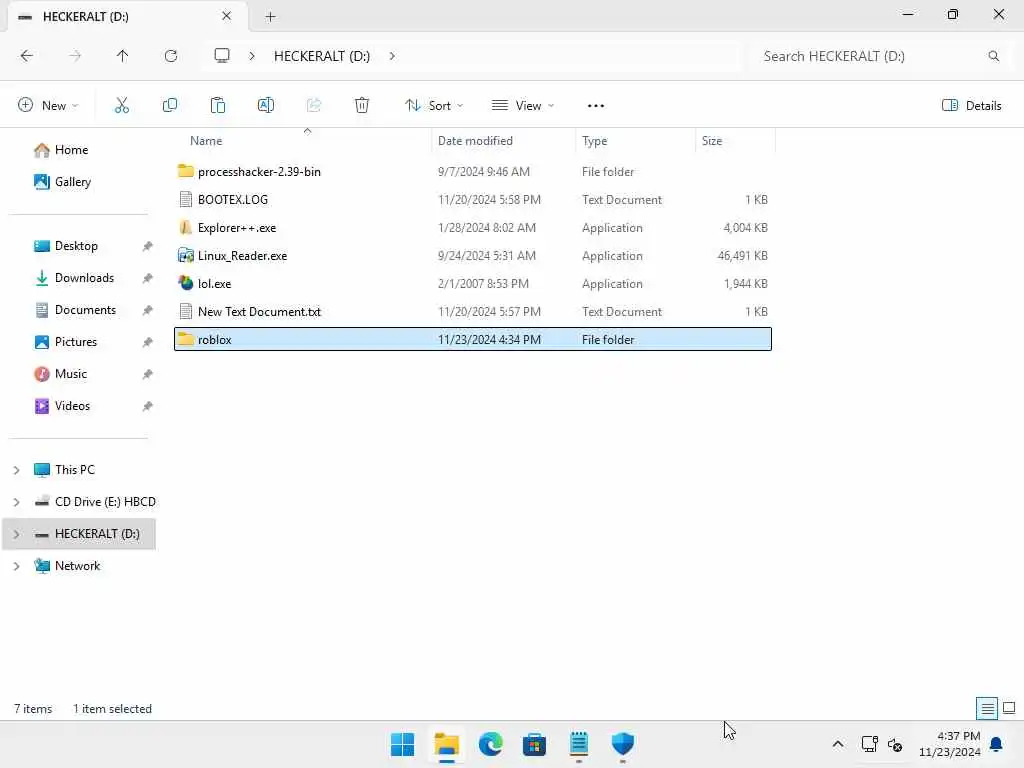This screenshot has height=768, width=1024.
Task: Select the lol.exe file
Action: click(x=473, y=284)
